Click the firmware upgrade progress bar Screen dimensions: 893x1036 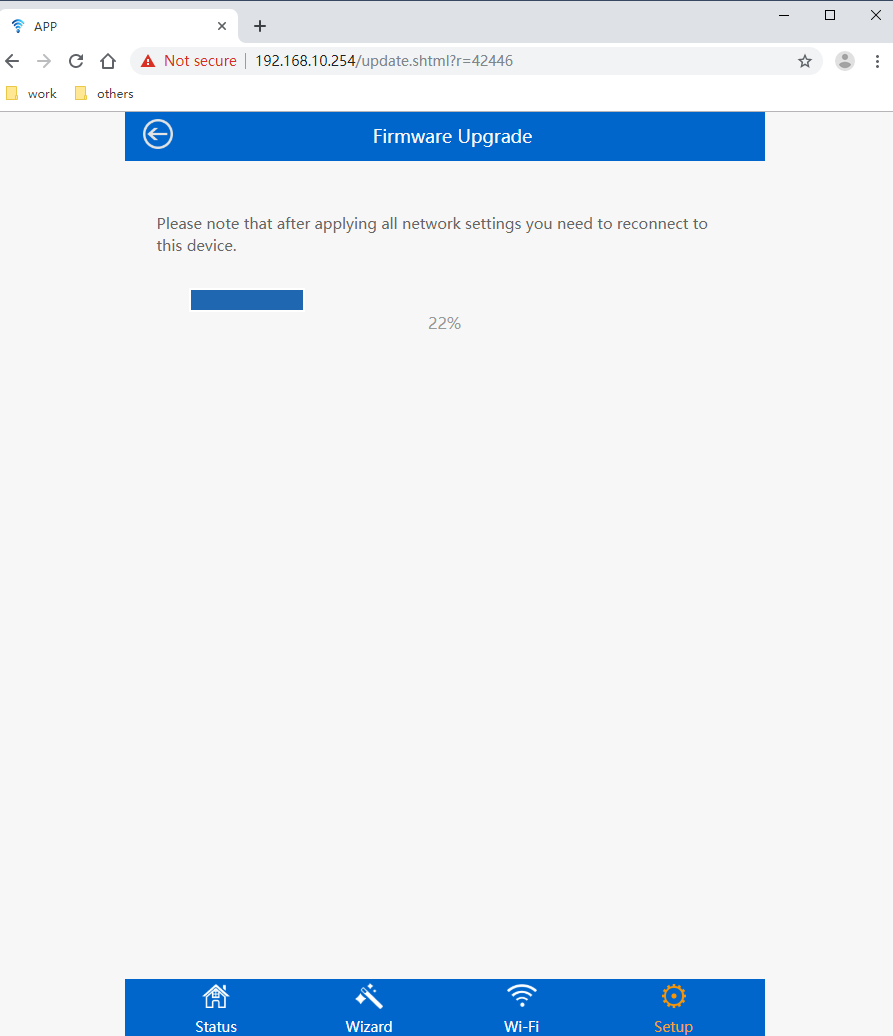tap(247, 300)
